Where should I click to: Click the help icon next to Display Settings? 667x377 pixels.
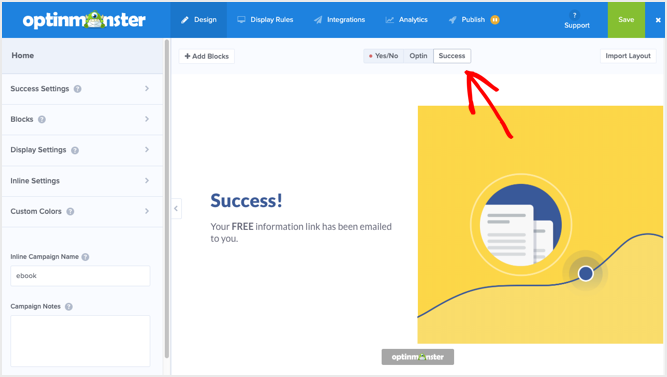[x=75, y=150]
